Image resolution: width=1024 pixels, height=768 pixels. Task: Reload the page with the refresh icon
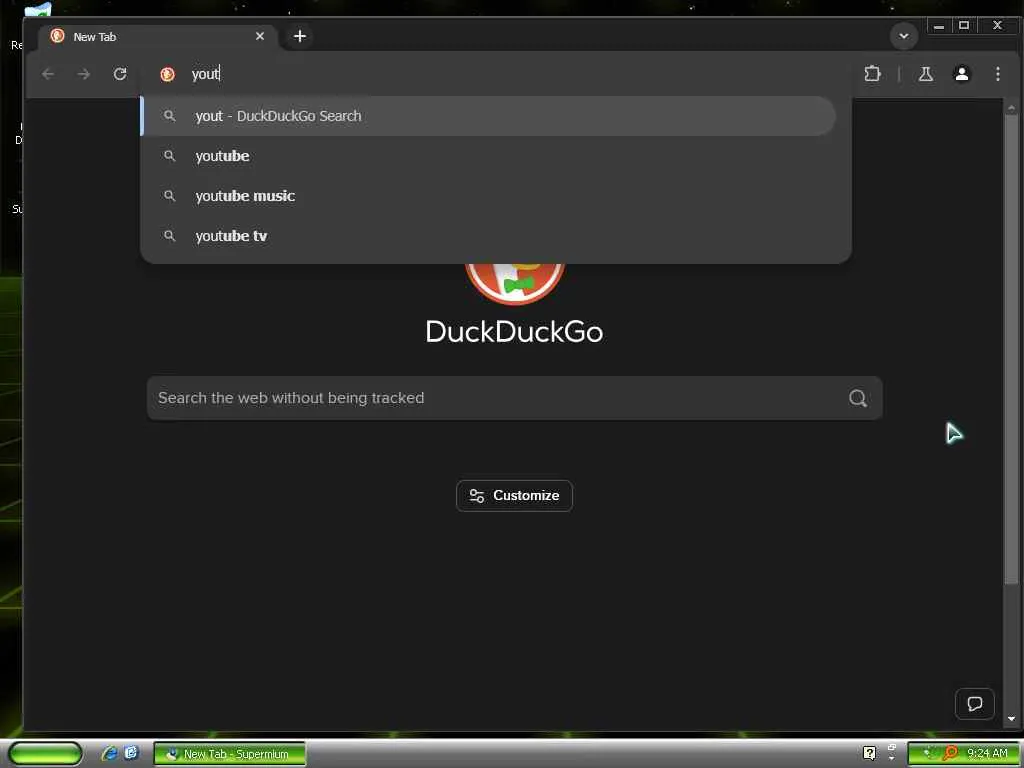(120, 74)
